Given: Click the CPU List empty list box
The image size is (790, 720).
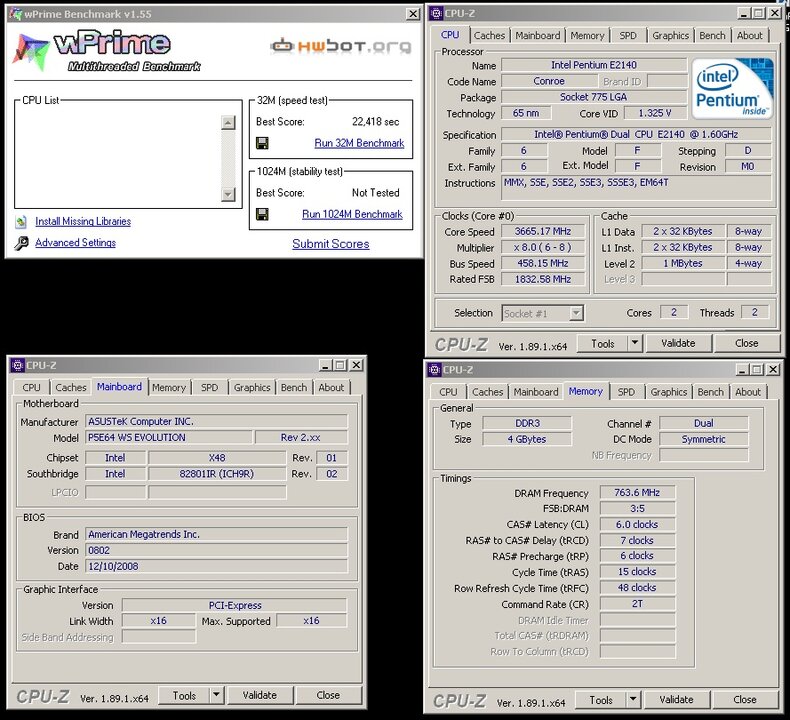Looking at the screenshot, I should 128,158.
